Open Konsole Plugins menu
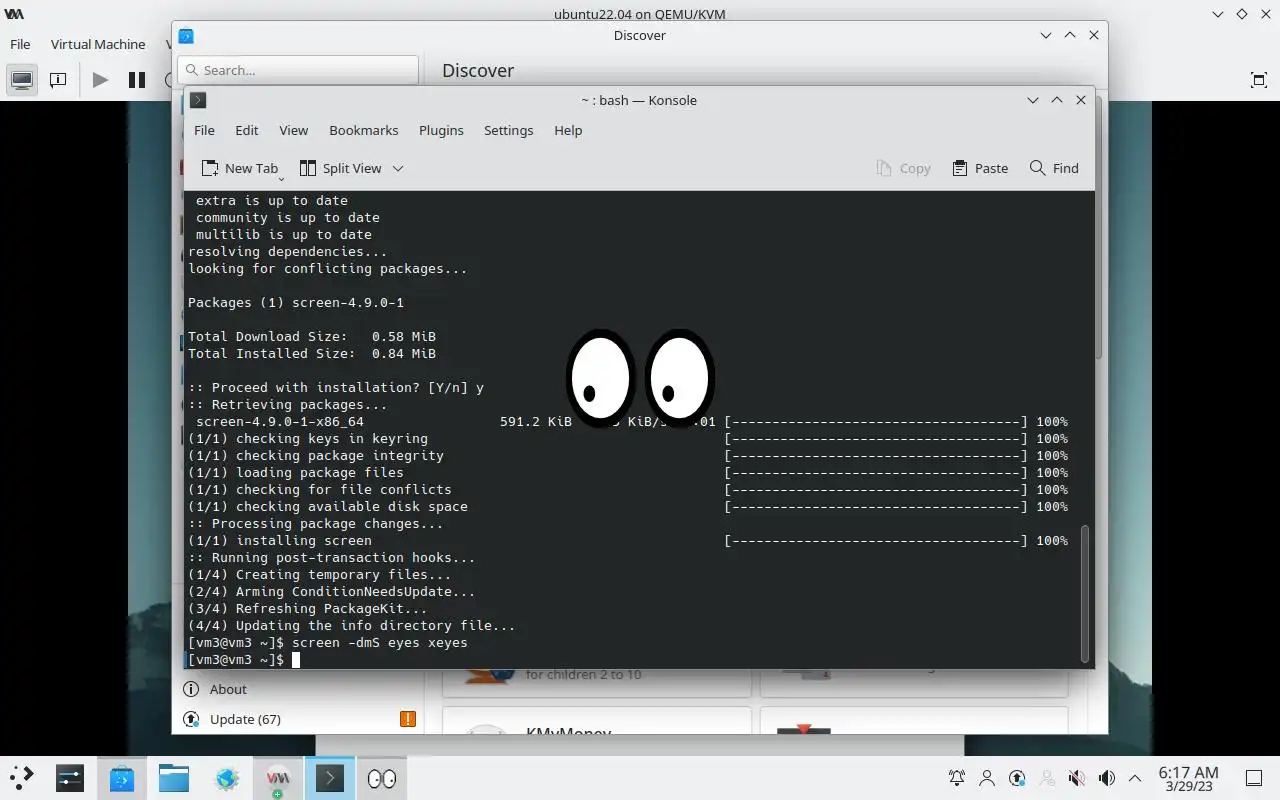This screenshot has height=800, width=1280. (441, 130)
